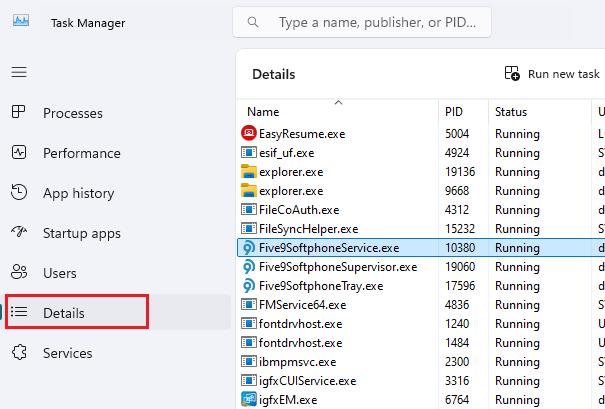Select the esif_uf.exe process name
Image resolution: width=605 pixels, height=409 pixels.
[x=287, y=153]
